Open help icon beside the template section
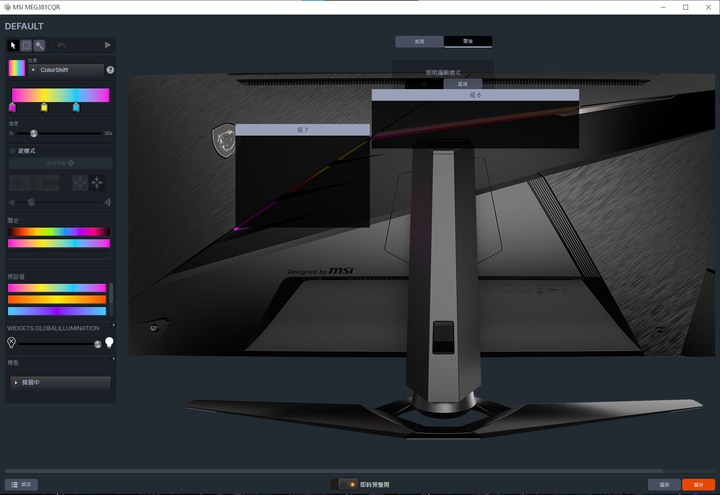 (113, 359)
